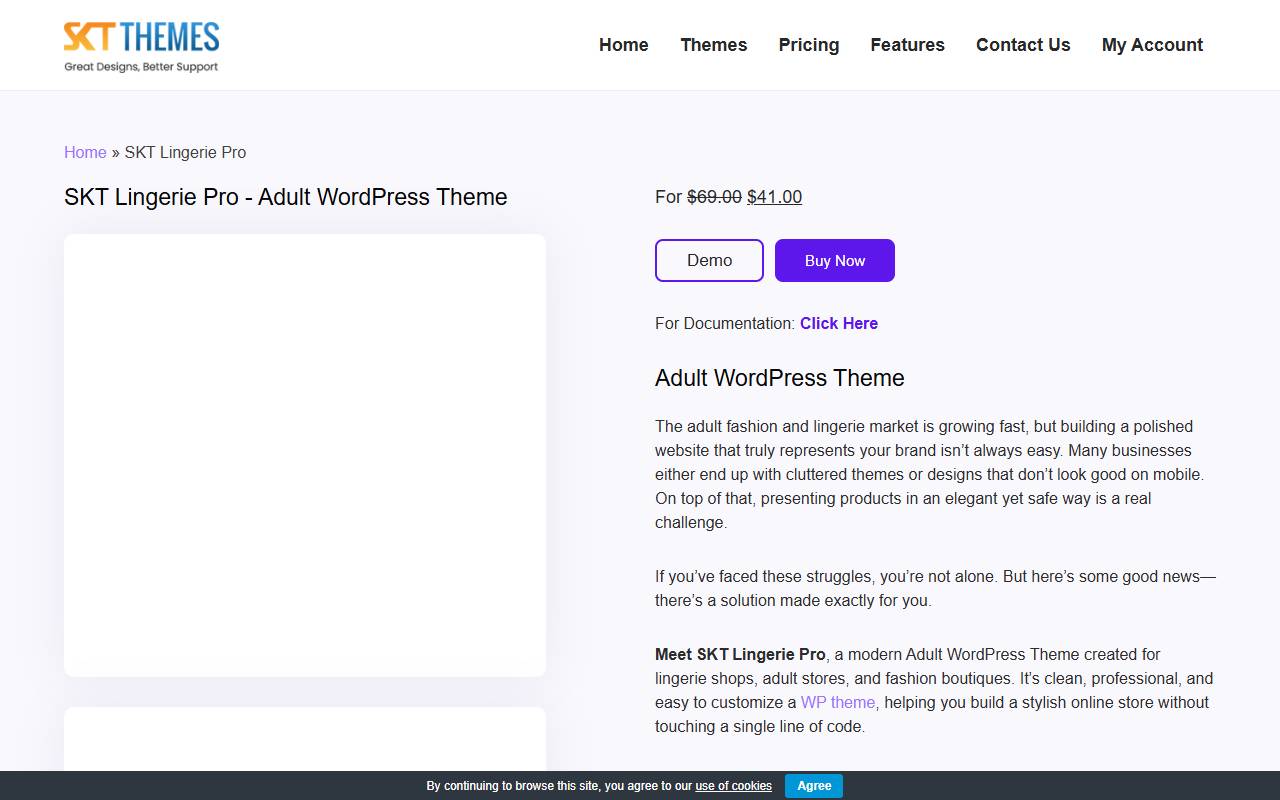Go to the Pricing page
This screenshot has height=800, width=1280.
click(x=809, y=45)
